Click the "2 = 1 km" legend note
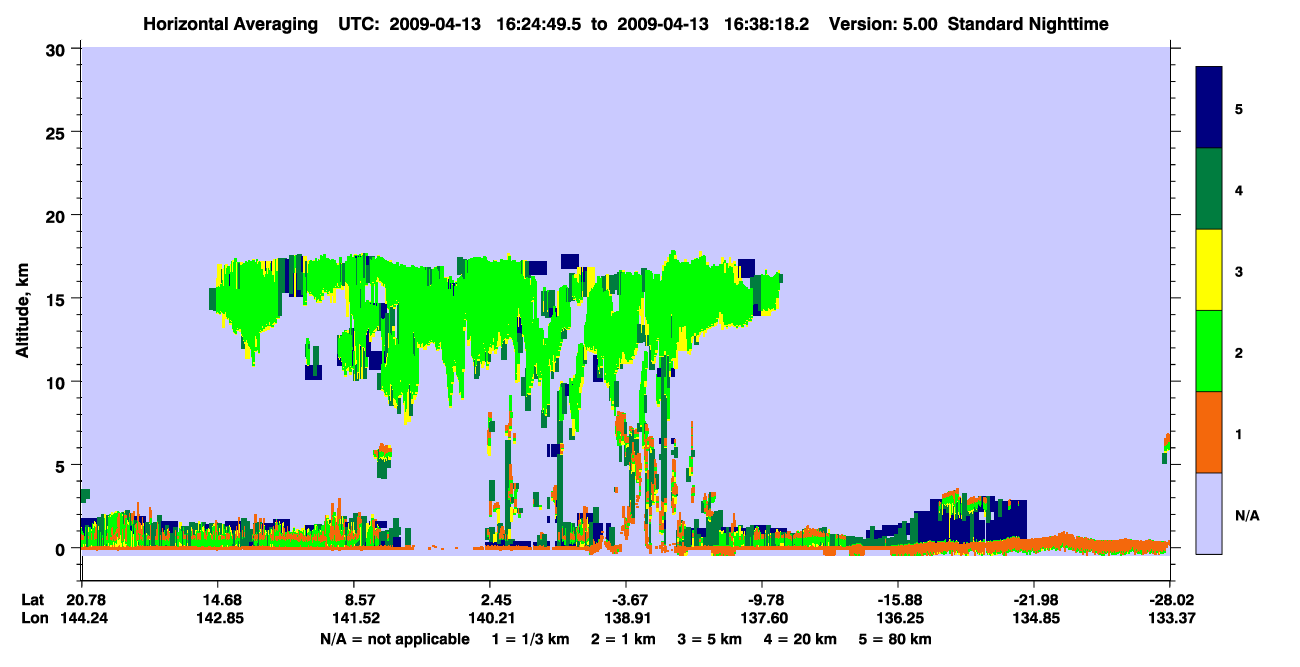This screenshot has height=667, width=1300. (623, 639)
